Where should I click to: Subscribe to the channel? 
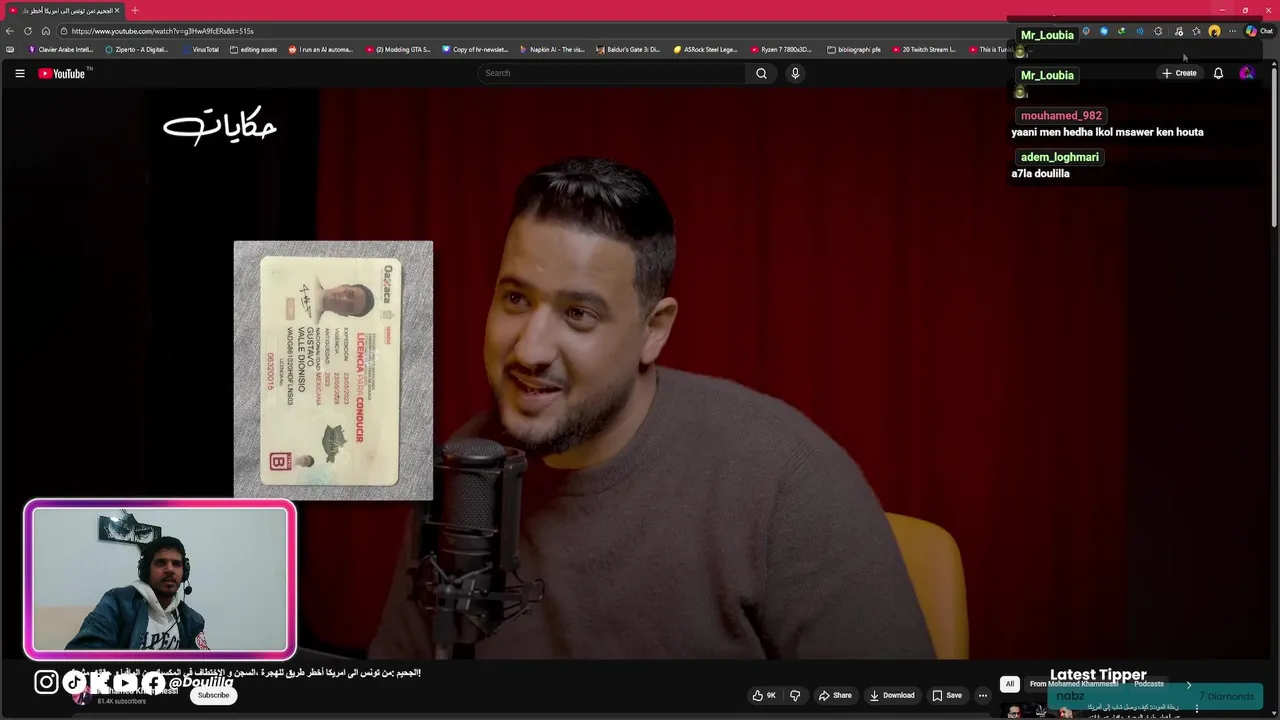(213, 695)
